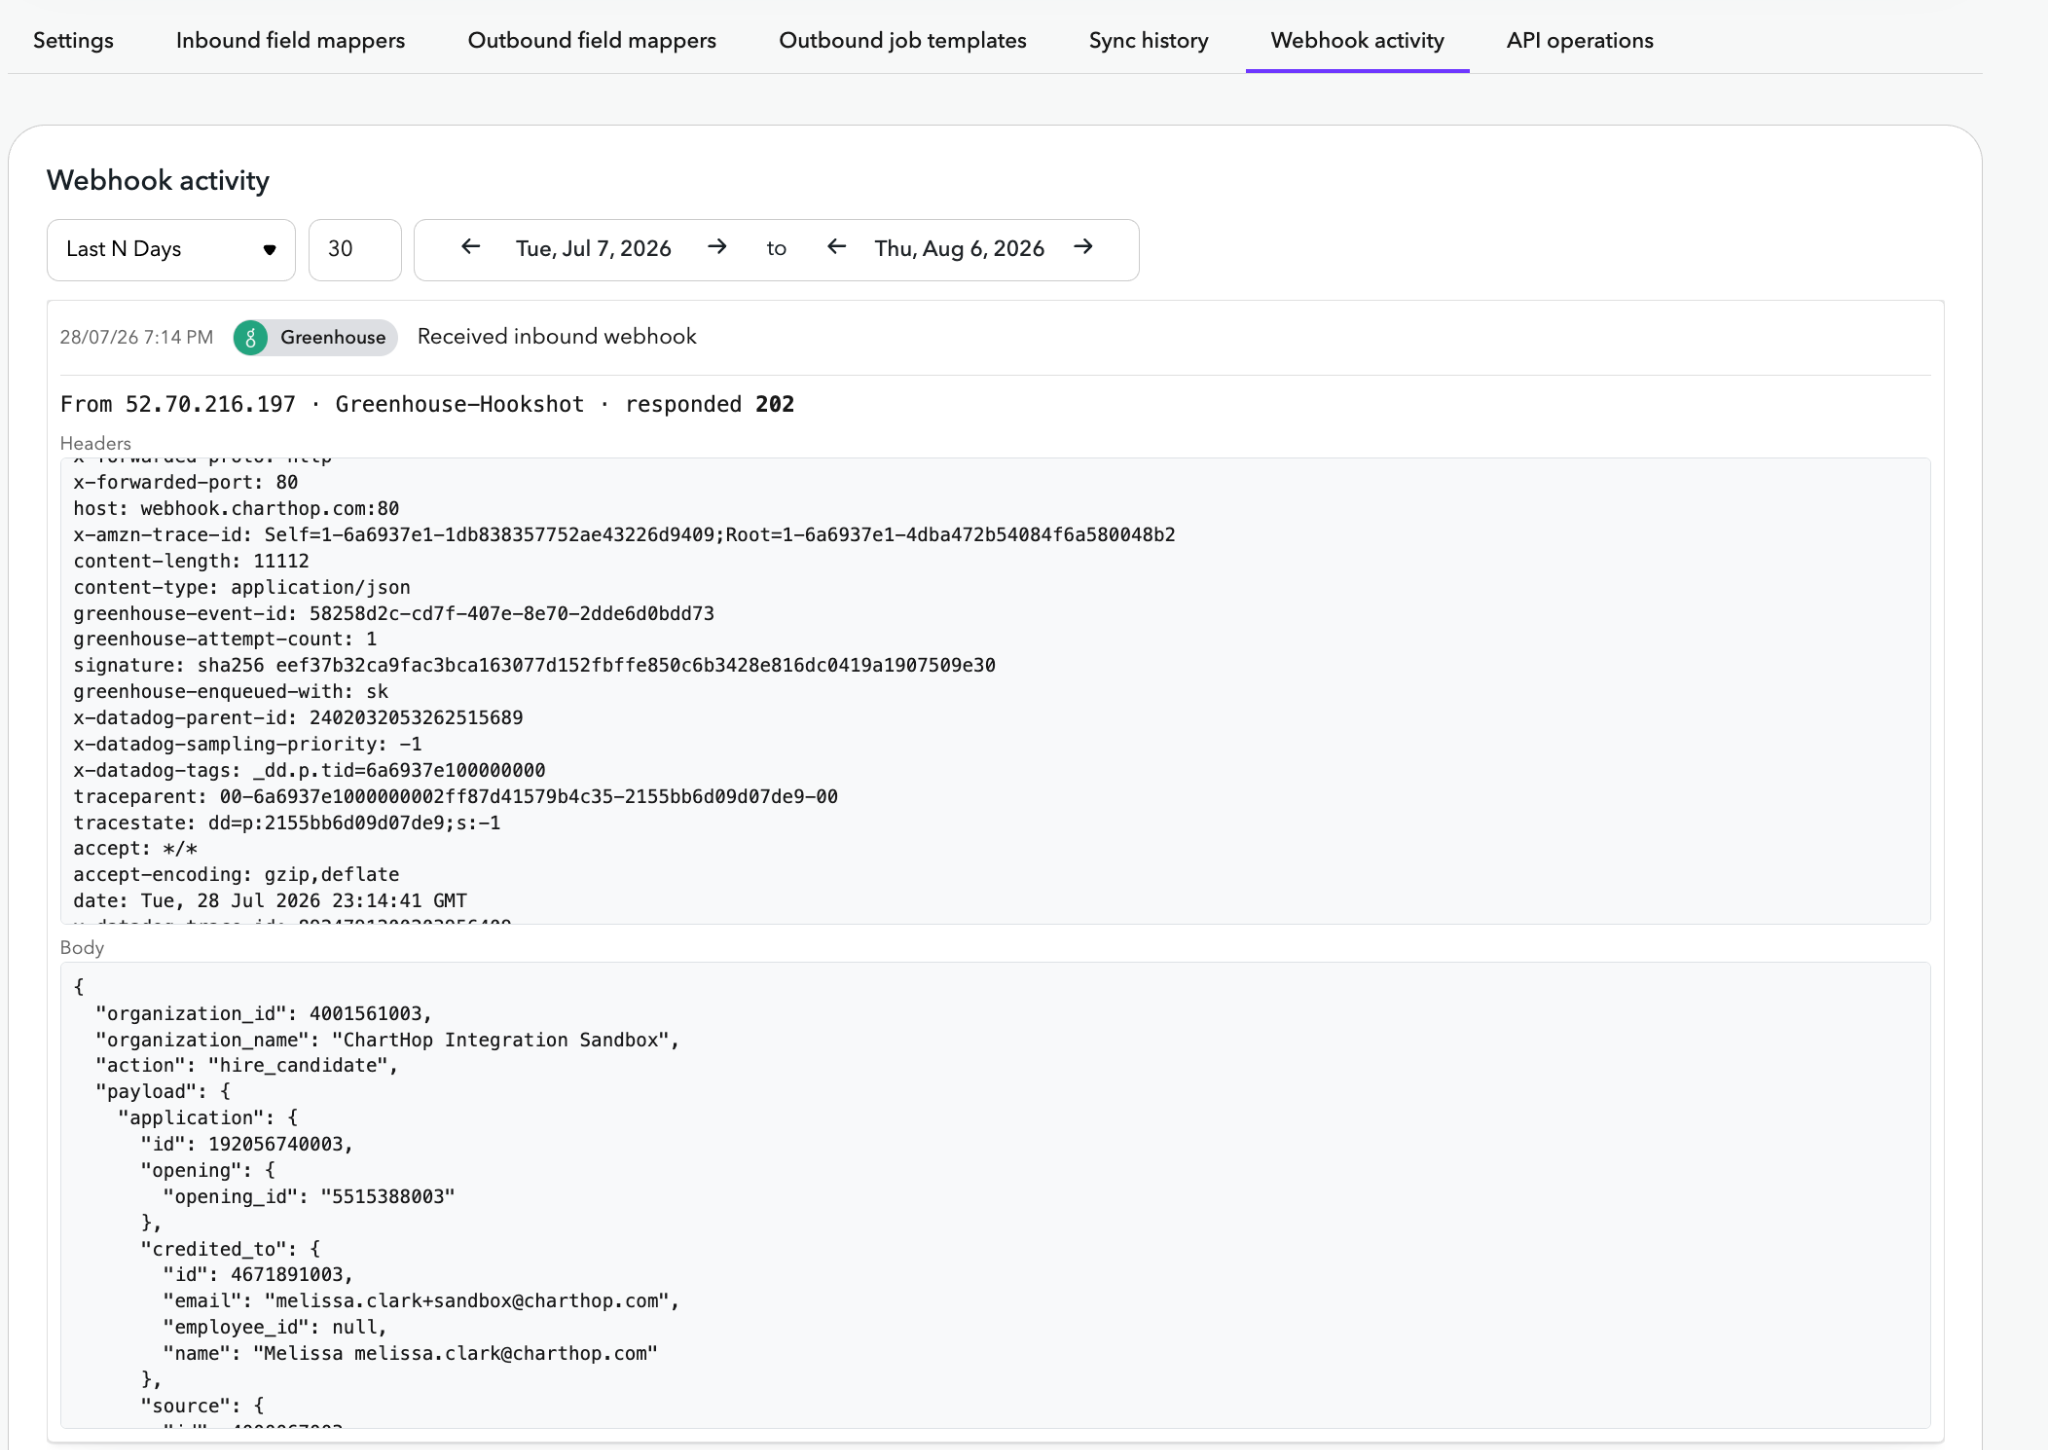Viewport: 2048px width, 1450px height.
Task: Click the "source": { line
Action: (202, 1405)
